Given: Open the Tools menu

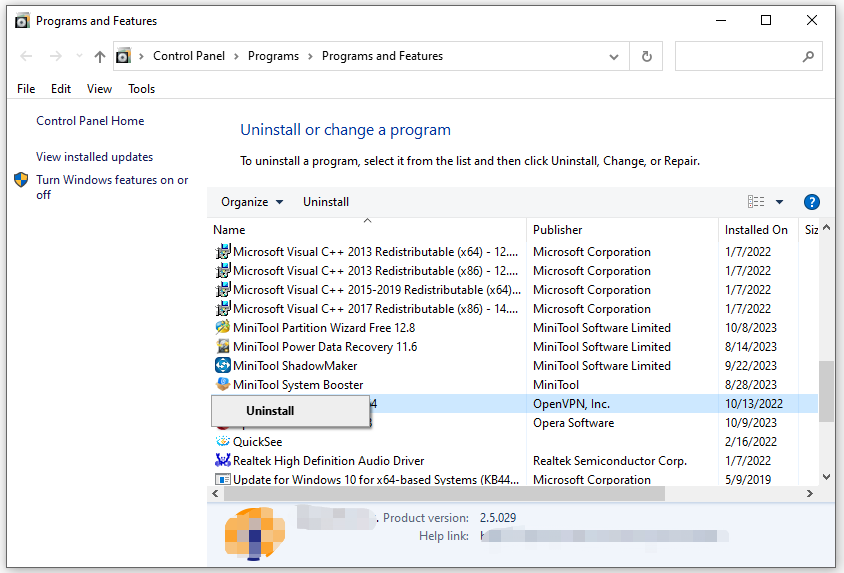Looking at the screenshot, I should 142,89.
